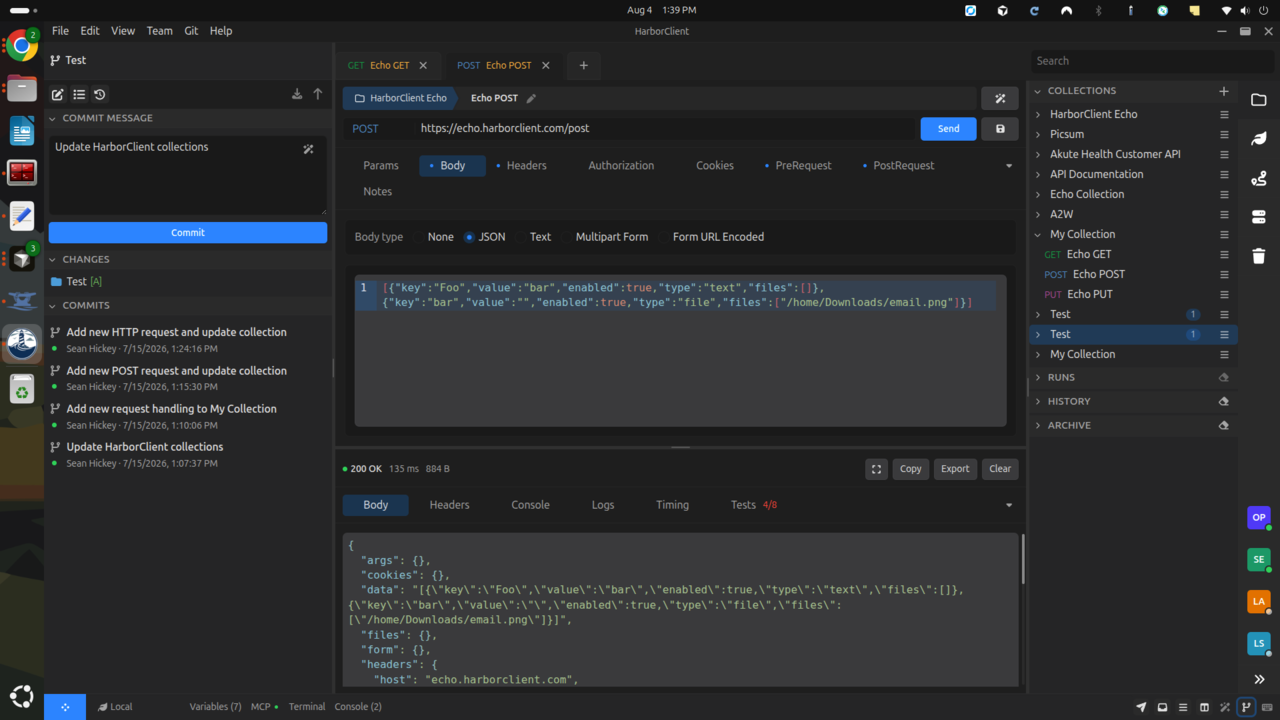Image resolution: width=1280 pixels, height=720 pixels.
Task: Open the File menu
Action: [60, 31]
